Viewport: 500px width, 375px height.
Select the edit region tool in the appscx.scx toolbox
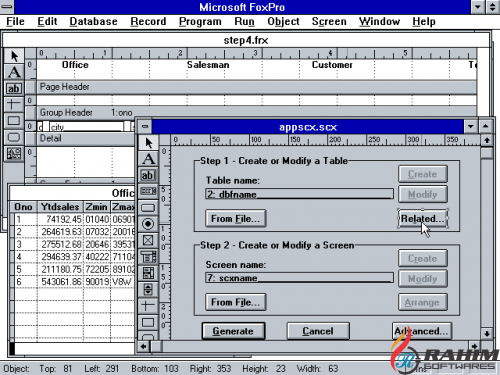pyautogui.click(x=148, y=191)
